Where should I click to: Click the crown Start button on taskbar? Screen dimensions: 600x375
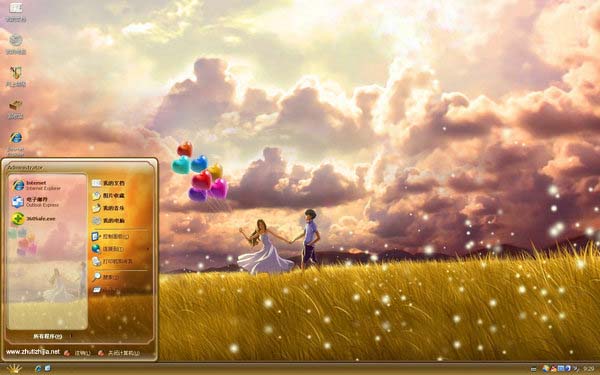point(14,369)
